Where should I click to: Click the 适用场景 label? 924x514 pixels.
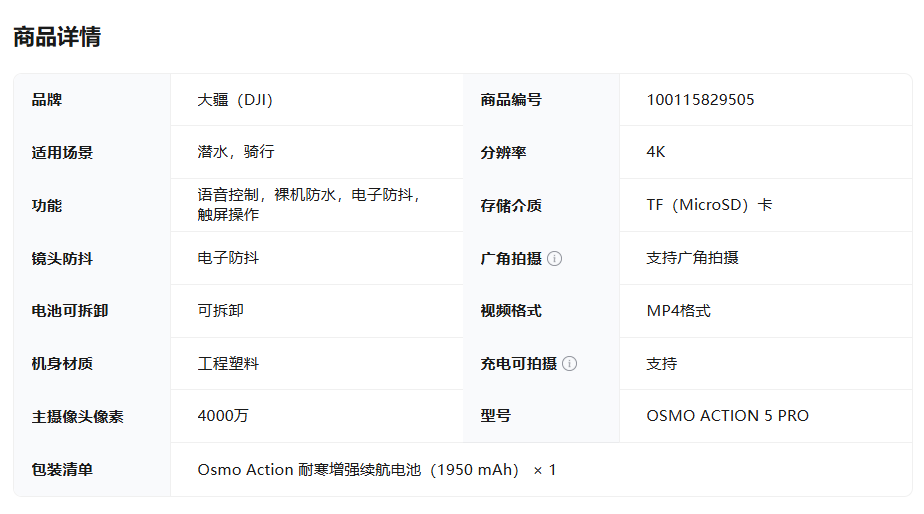(62, 153)
